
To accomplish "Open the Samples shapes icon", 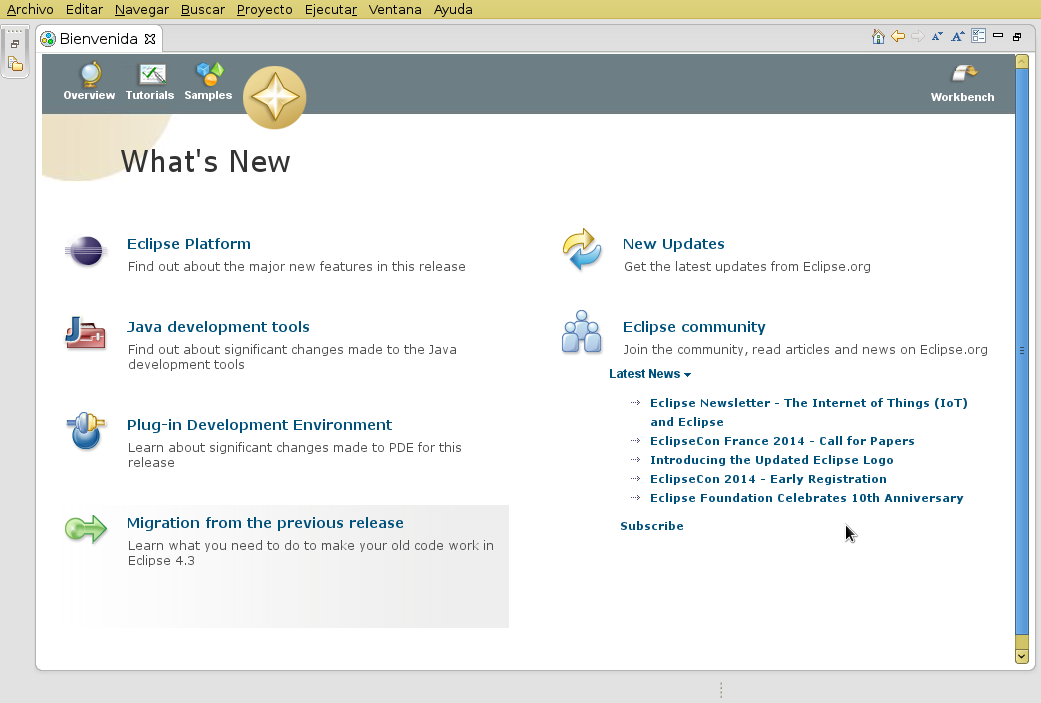I will [x=210, y=74].
